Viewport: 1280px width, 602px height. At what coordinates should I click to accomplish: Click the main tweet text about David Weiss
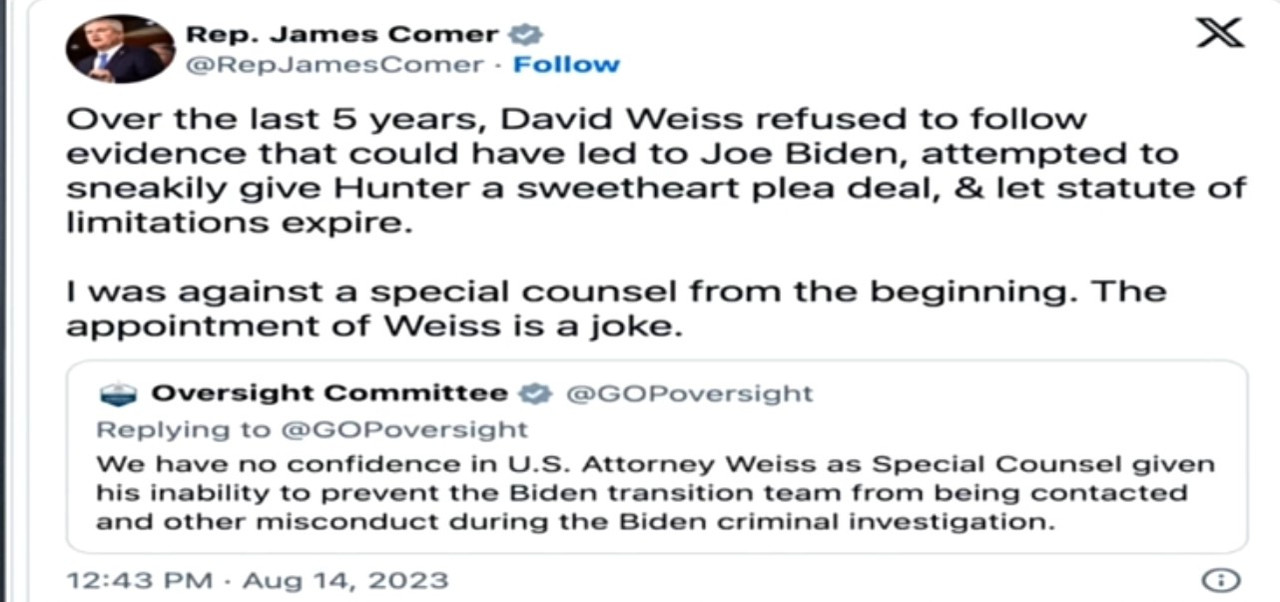pyautogui.click(x=656, y=172)
